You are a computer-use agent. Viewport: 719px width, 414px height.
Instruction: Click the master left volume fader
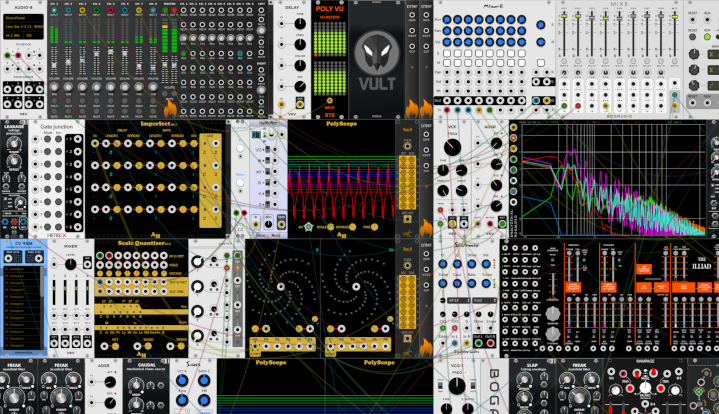[166, 66]
